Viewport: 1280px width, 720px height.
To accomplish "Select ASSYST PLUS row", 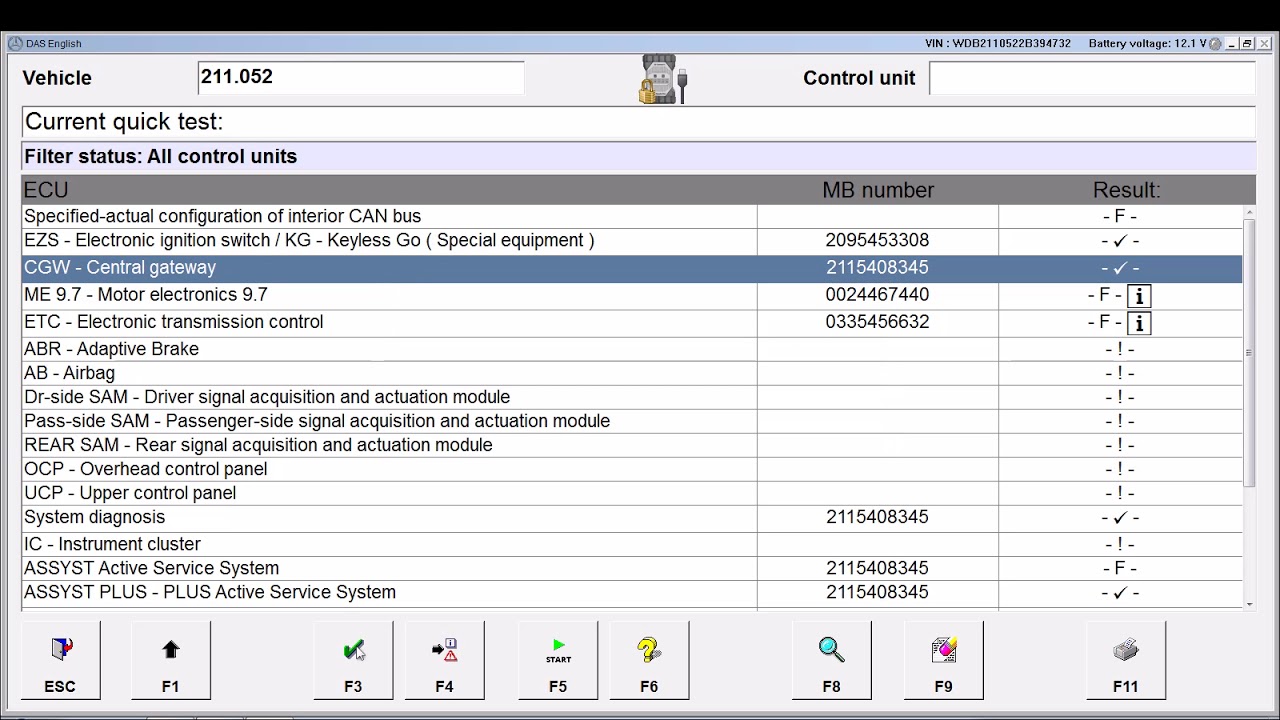I will coord(632,592).
